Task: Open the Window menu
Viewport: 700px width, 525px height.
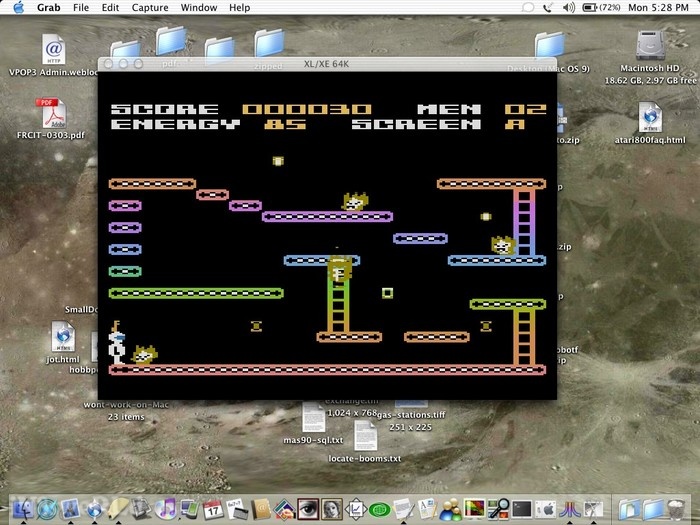Action: point(199,8)
